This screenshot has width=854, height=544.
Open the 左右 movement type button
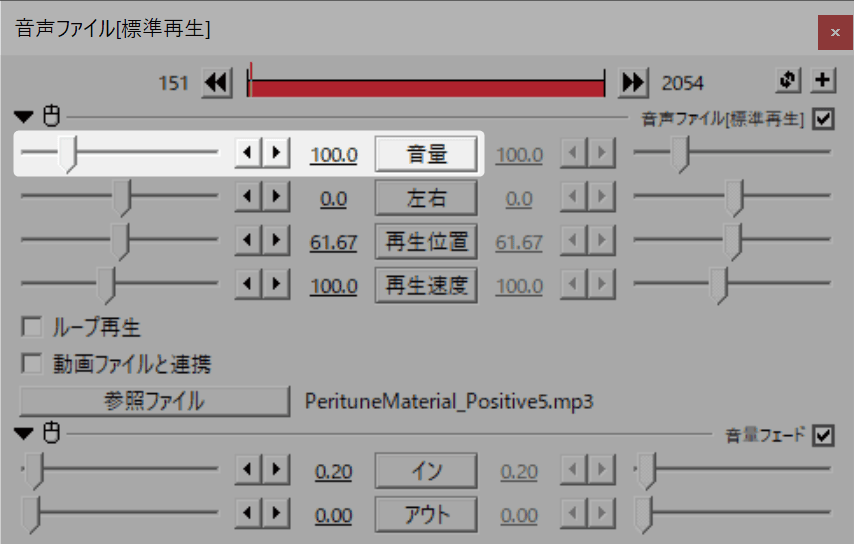click(426, 198)
